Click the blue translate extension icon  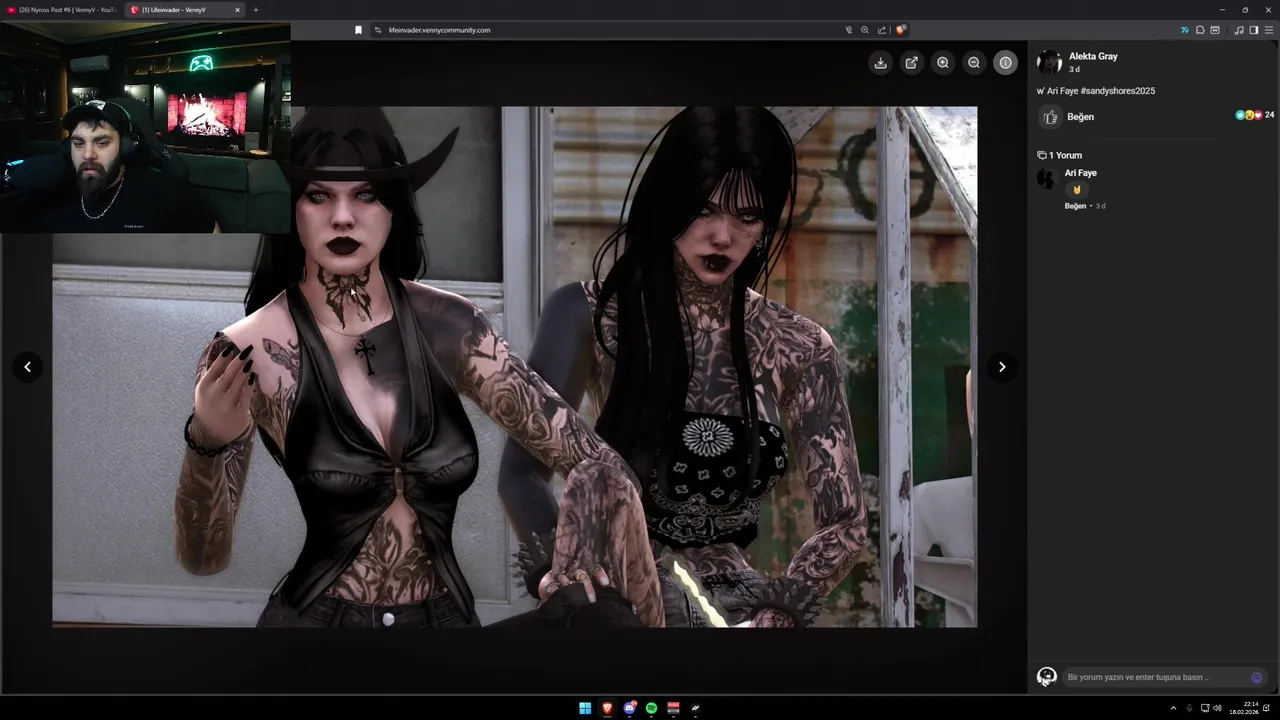(x=1185, y=30)
